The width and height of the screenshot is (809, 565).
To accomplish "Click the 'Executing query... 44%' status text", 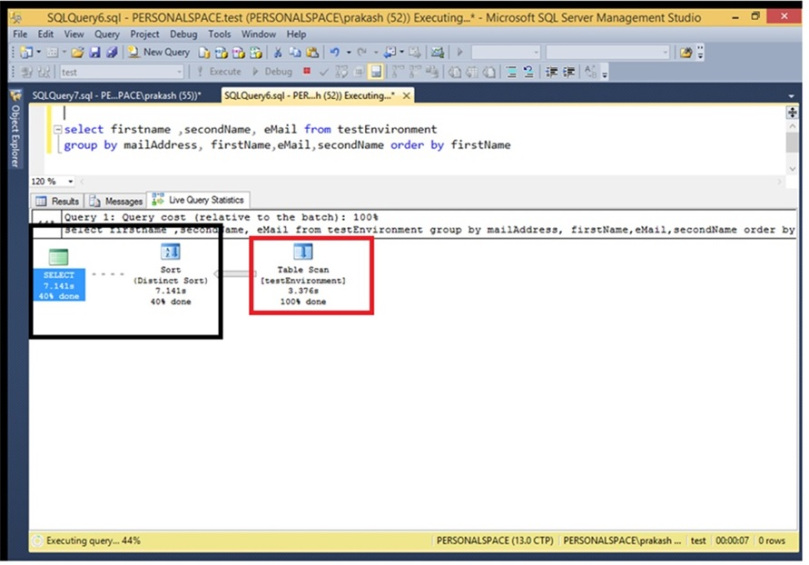I will 93,541.
